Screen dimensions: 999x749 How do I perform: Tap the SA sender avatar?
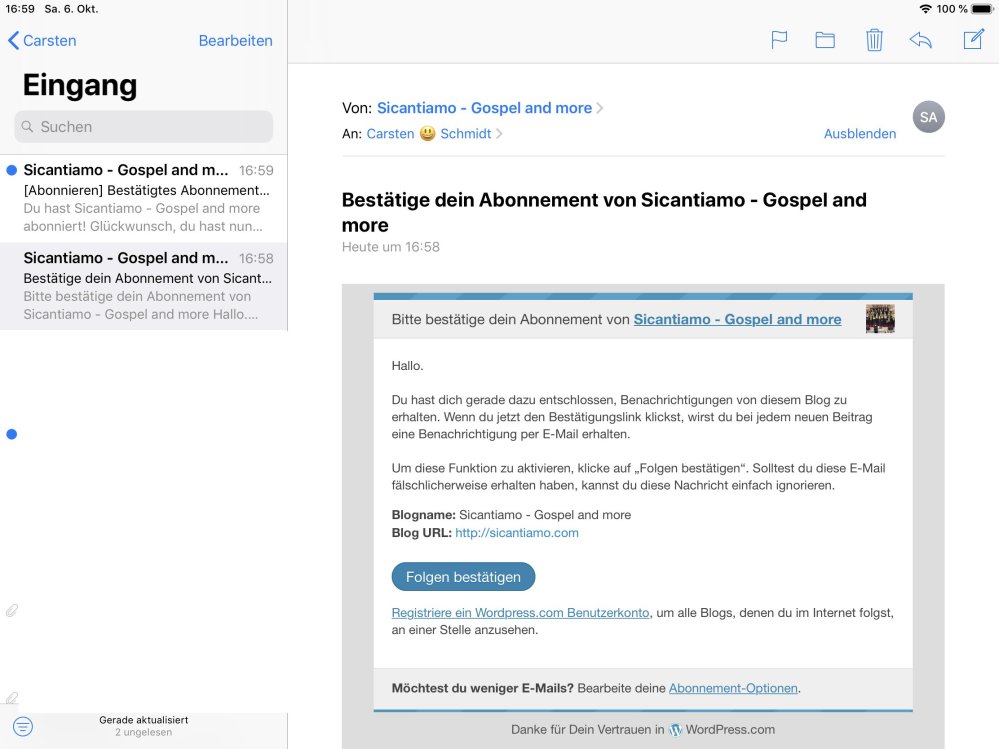[x=928, y=117]
